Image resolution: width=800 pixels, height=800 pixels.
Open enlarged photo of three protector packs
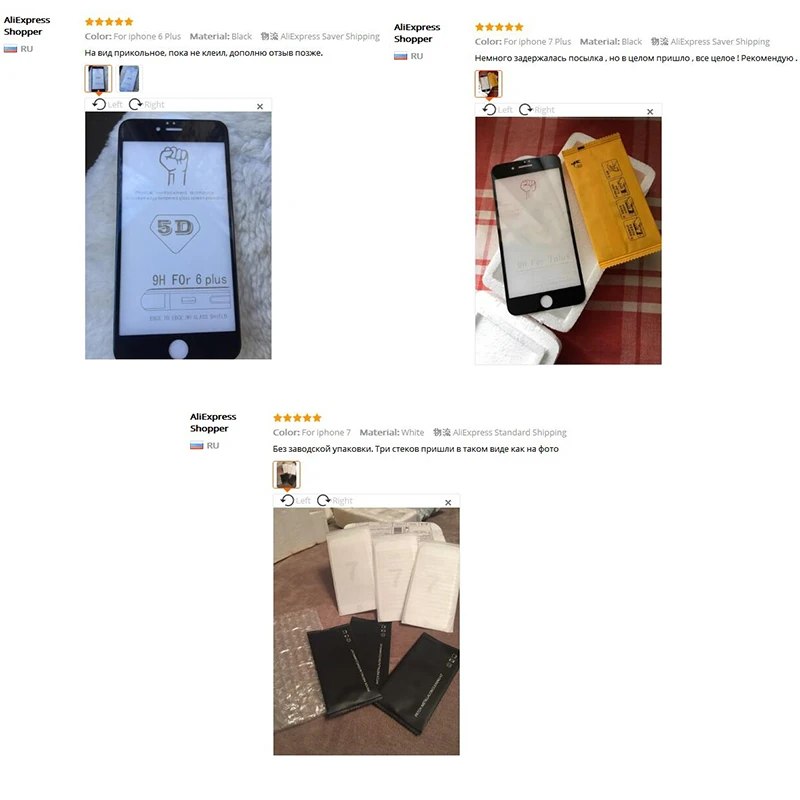[x=366, y=631]
